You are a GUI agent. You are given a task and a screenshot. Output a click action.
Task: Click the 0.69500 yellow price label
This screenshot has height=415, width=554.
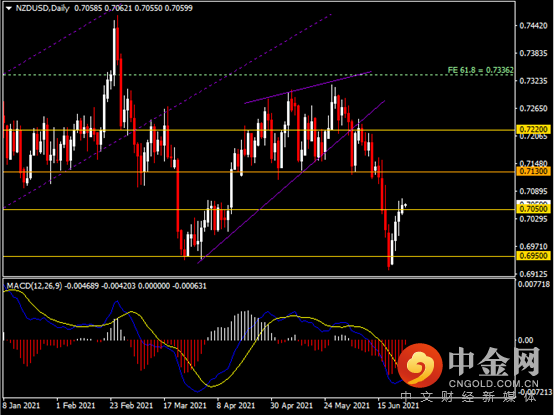pyautogui.click(x=534, y=256)
